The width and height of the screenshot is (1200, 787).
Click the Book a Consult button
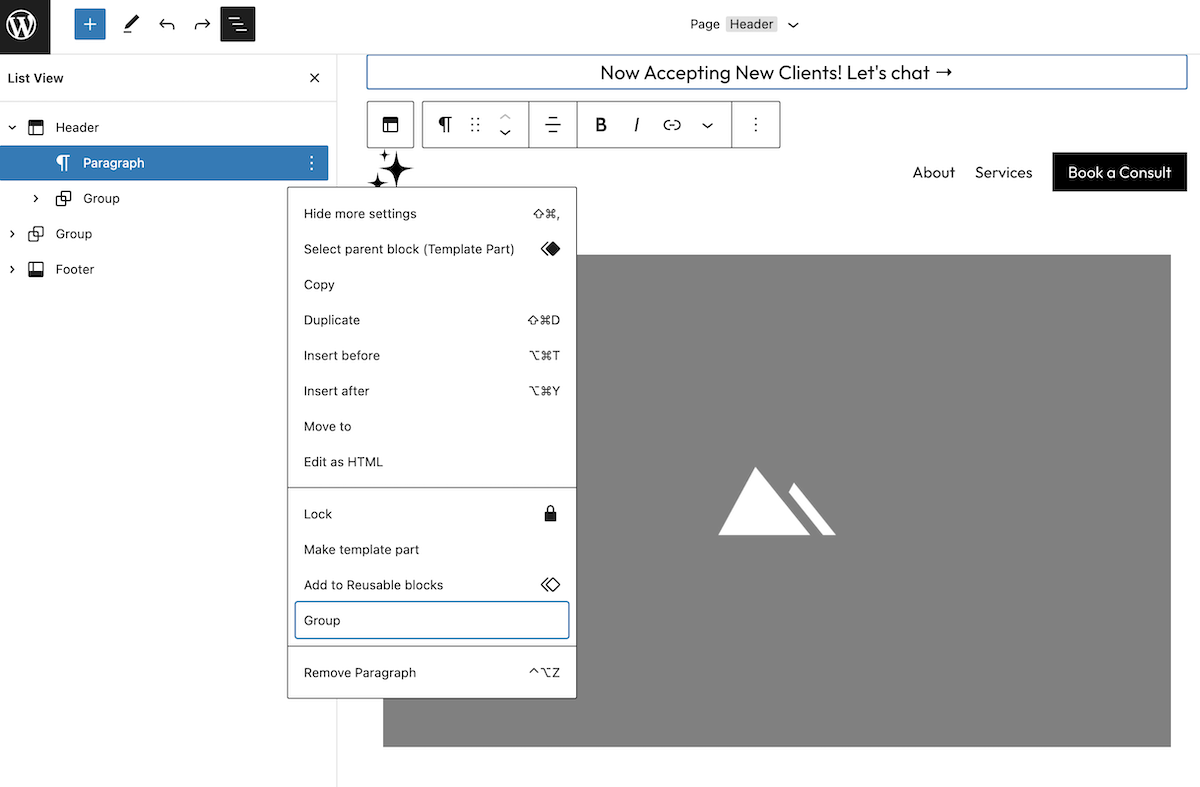1119,172
